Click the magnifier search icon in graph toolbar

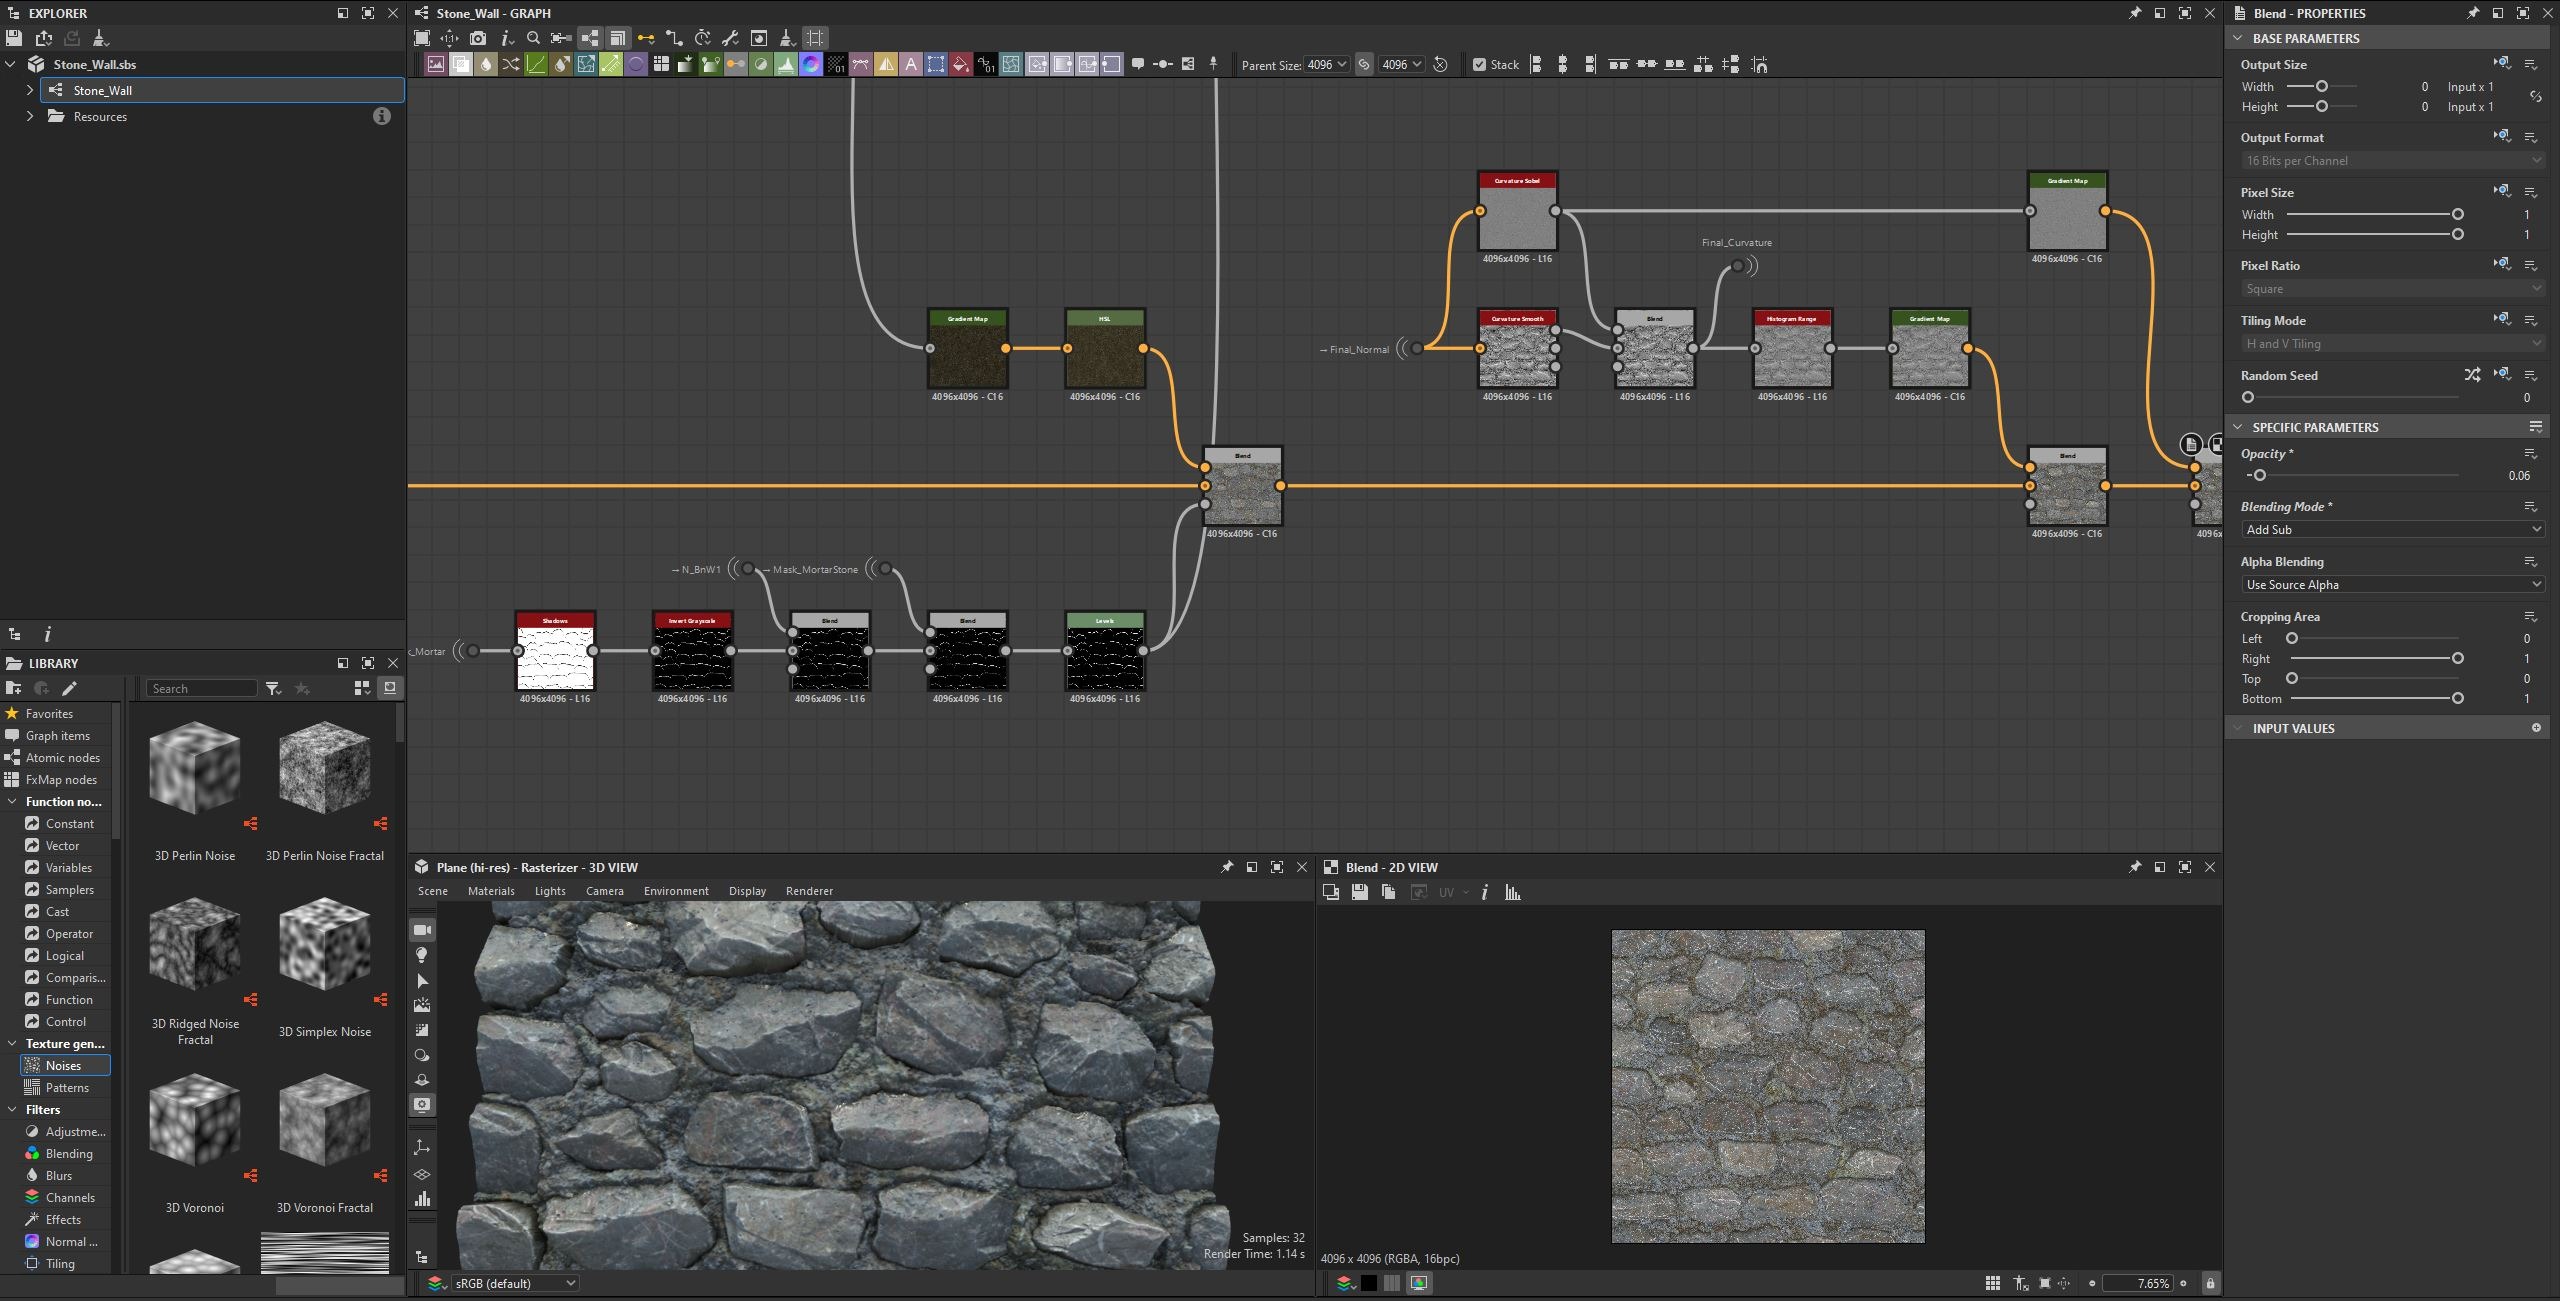(x=533, y=38)
